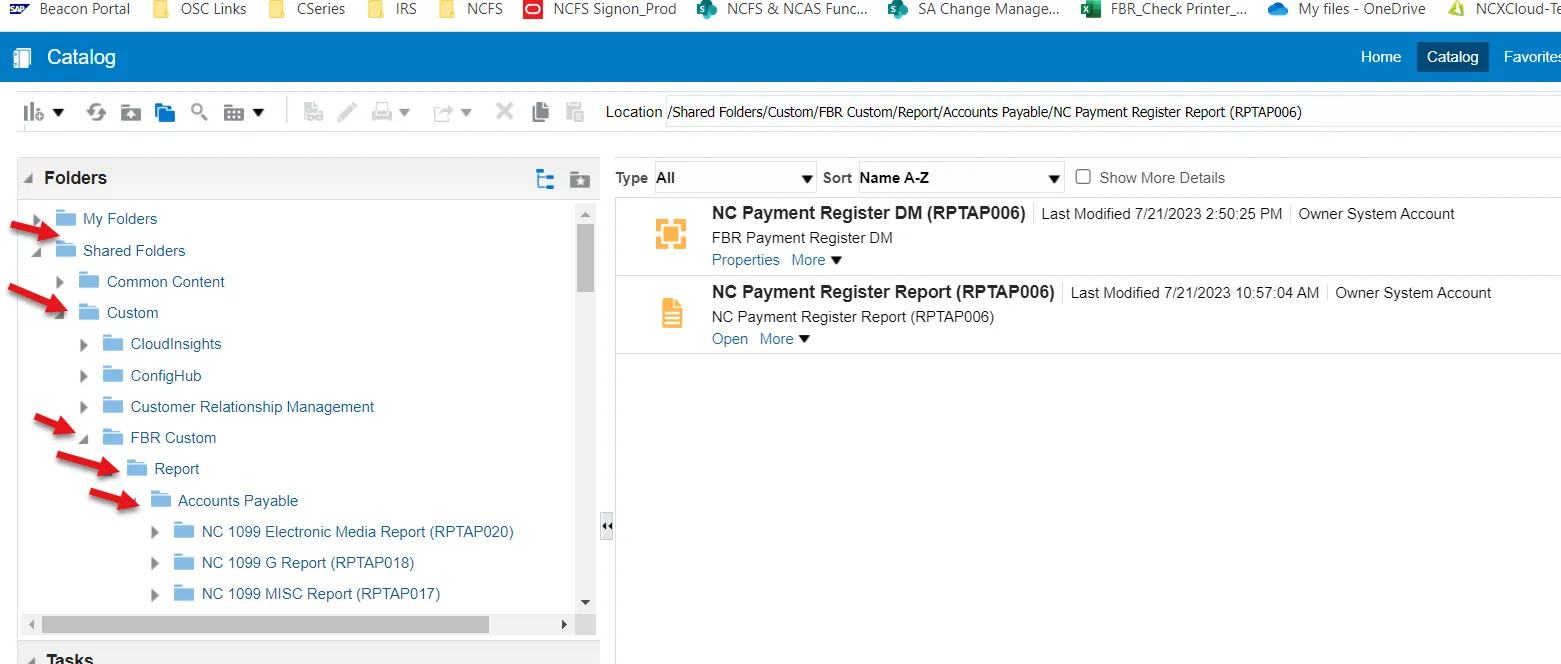Select the Catalog tab in header
Viewport: 1561px width, 664px height.
[x=1452, y=57]
